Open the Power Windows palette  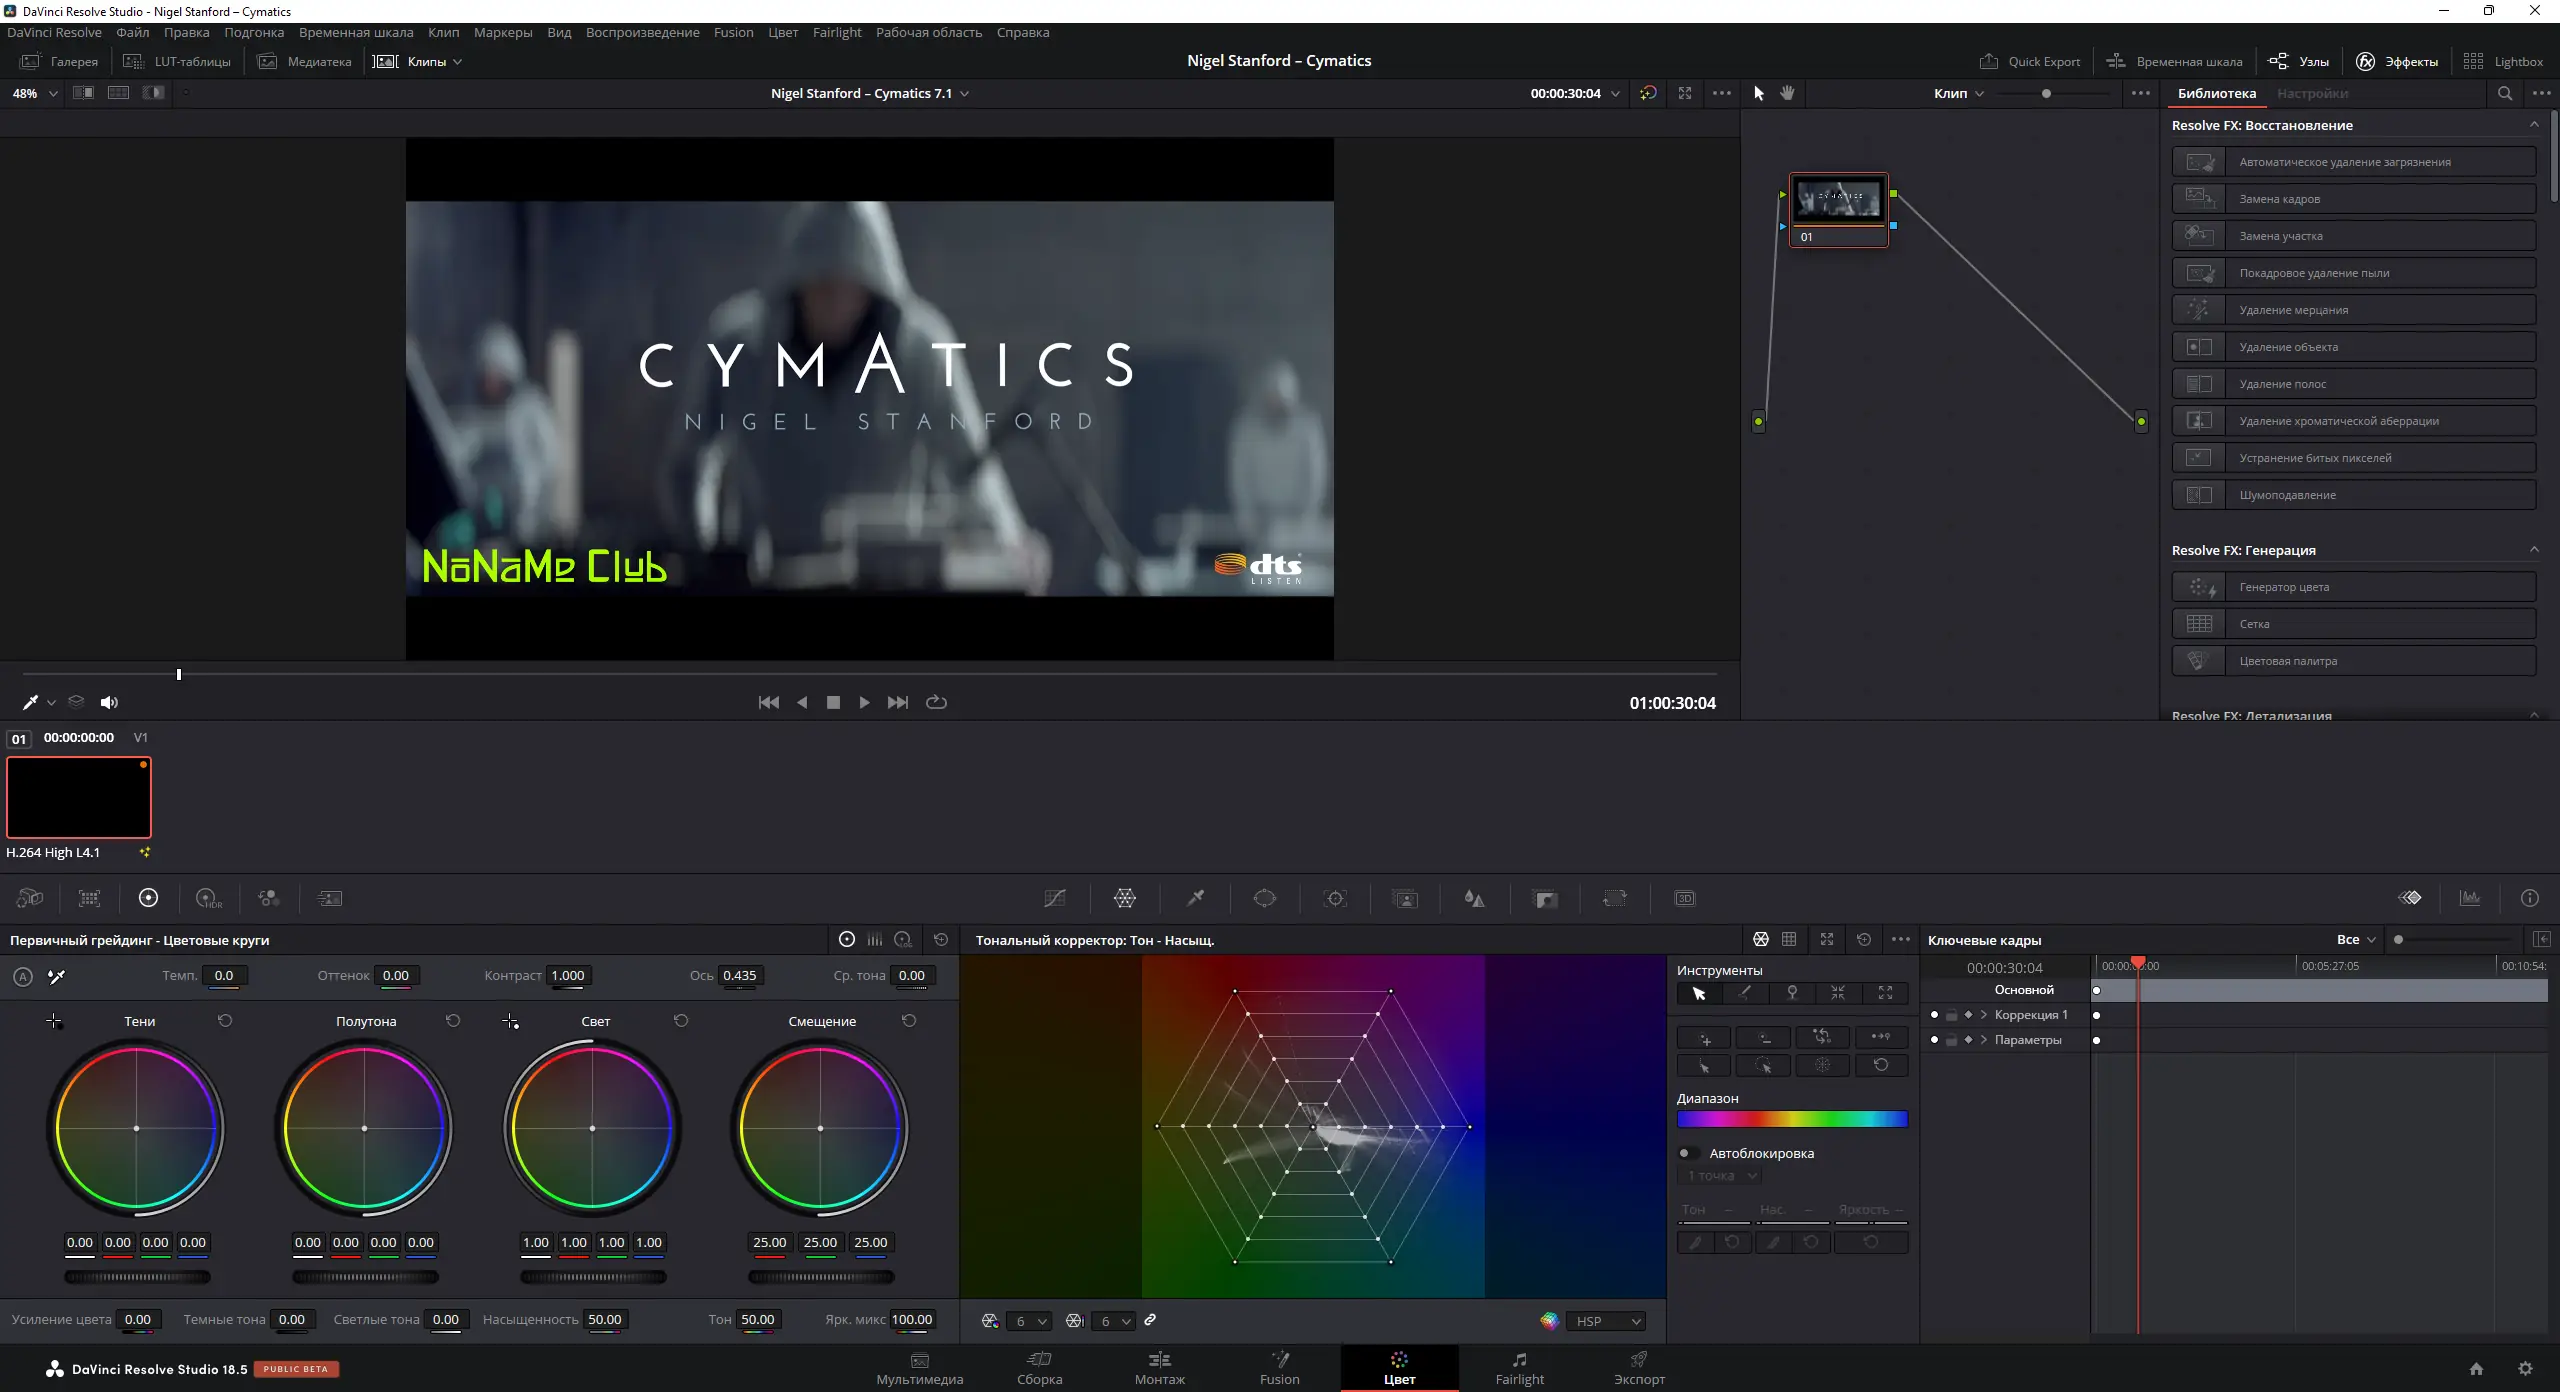coord(1265,898)
